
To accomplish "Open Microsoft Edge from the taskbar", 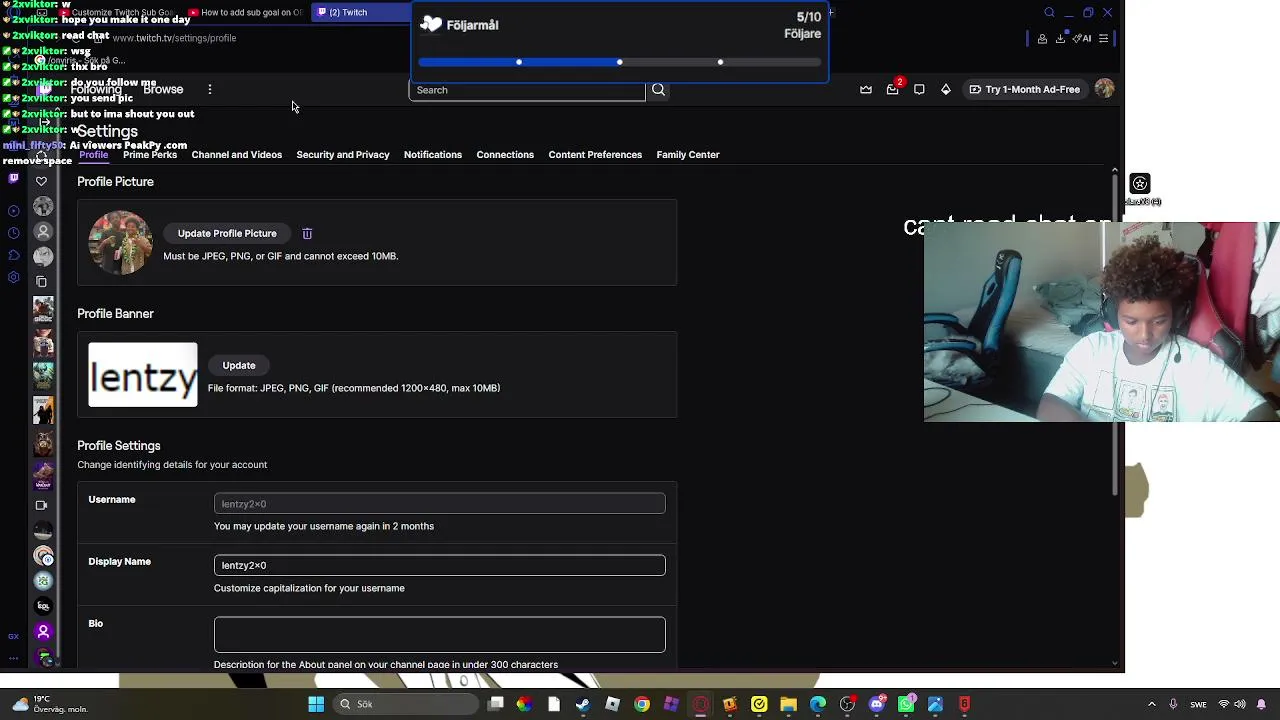I will pos(818,704).
